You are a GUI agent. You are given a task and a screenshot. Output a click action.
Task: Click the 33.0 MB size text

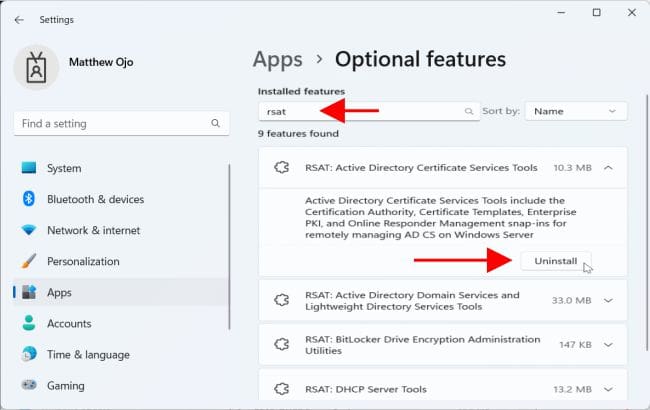pos(571,301)
